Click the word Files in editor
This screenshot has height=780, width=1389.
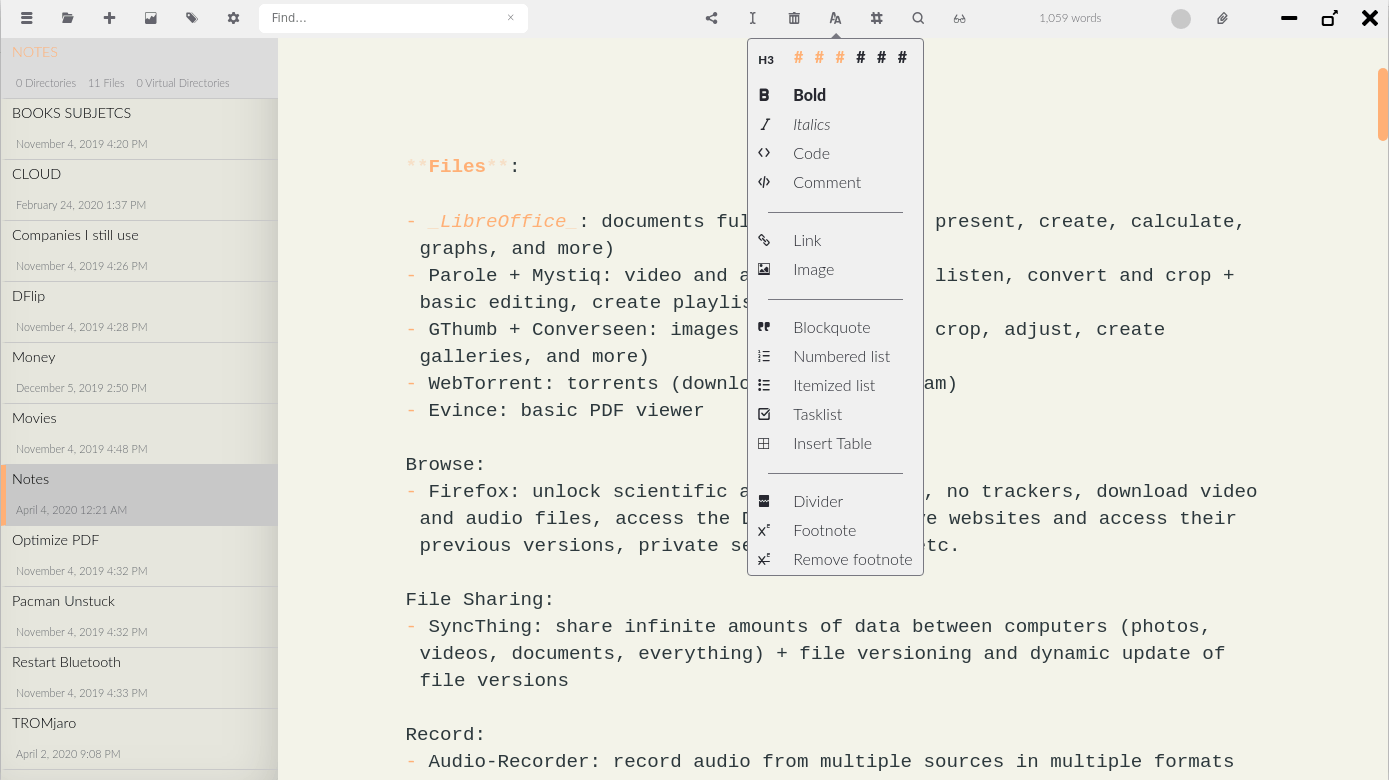click(x=457, y=167)
